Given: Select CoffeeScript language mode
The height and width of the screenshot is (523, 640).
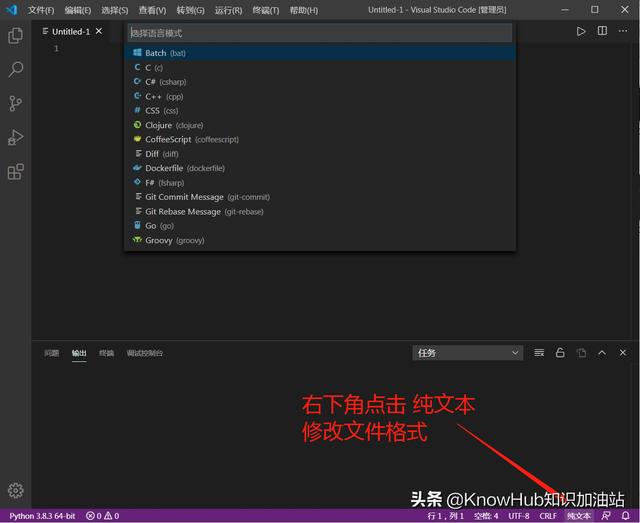Looking at the screenshot, I should point(320,139).
